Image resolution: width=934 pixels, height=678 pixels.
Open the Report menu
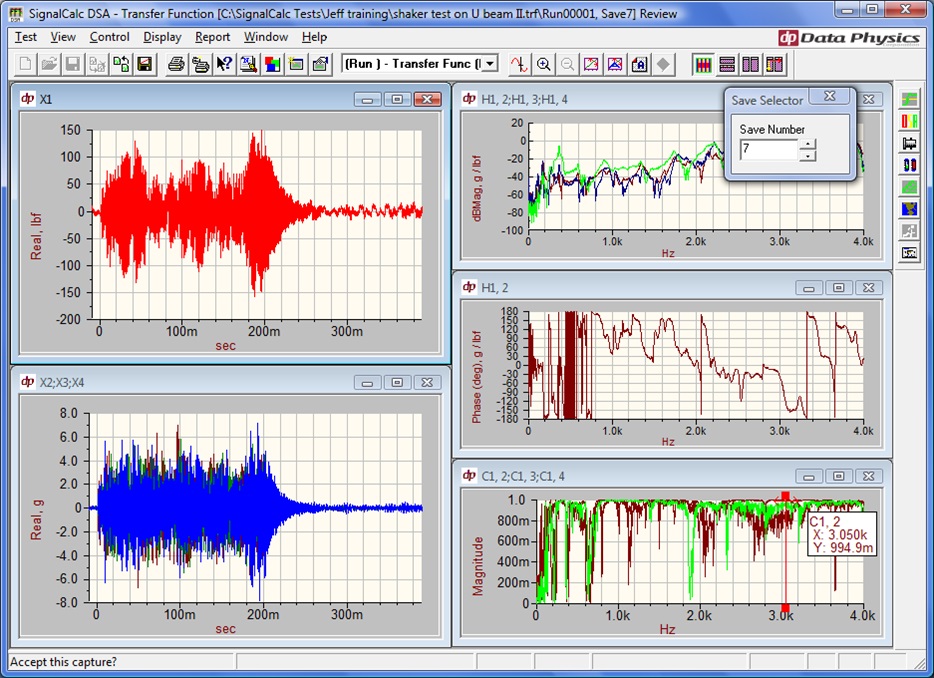pyautogui.click(x=212, y=37)
